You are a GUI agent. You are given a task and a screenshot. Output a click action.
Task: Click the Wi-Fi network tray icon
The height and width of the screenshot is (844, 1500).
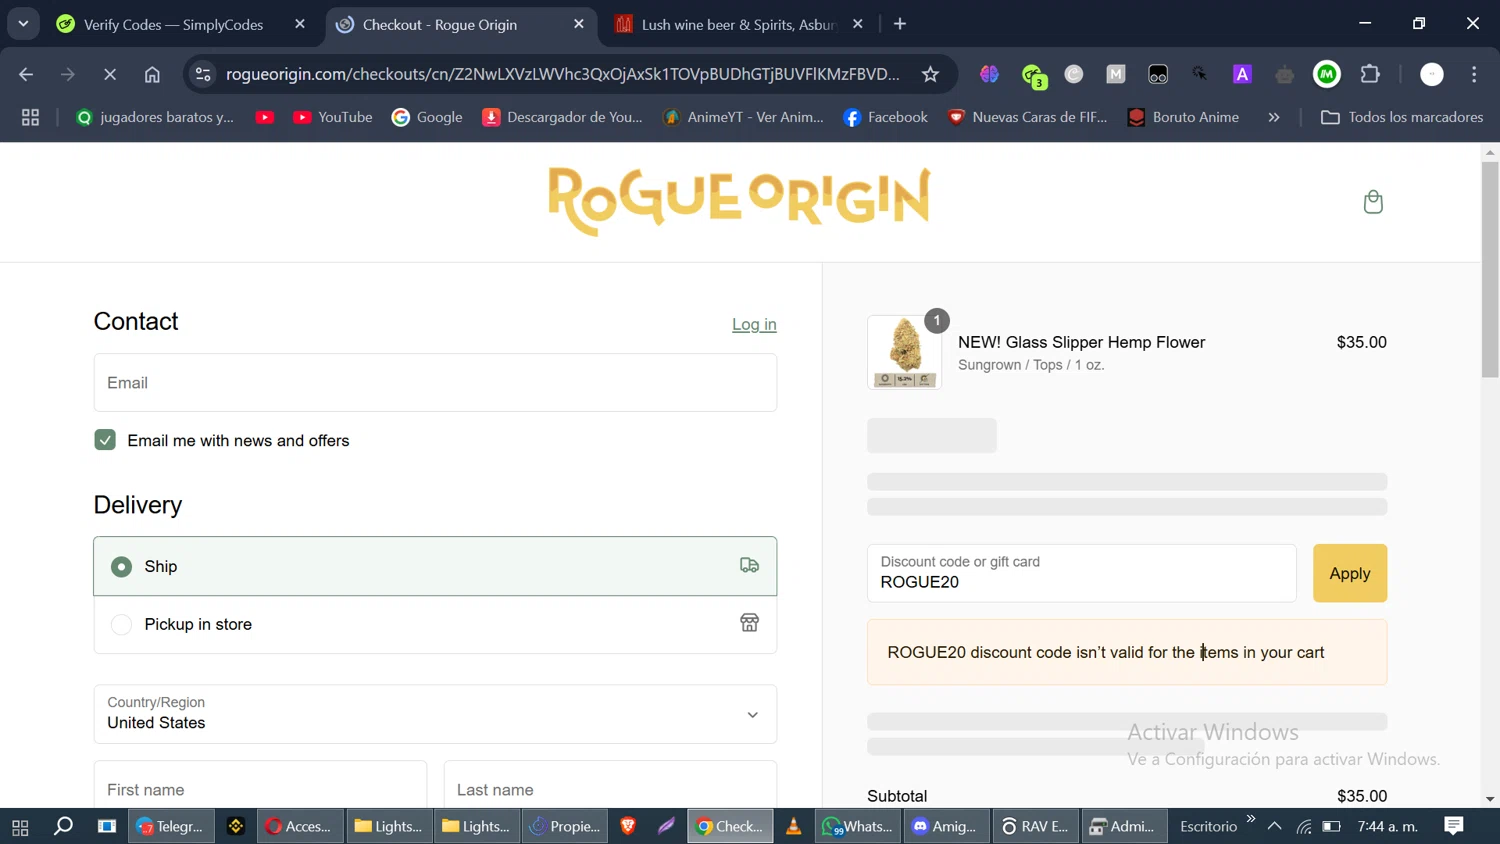pos(1304,826)
